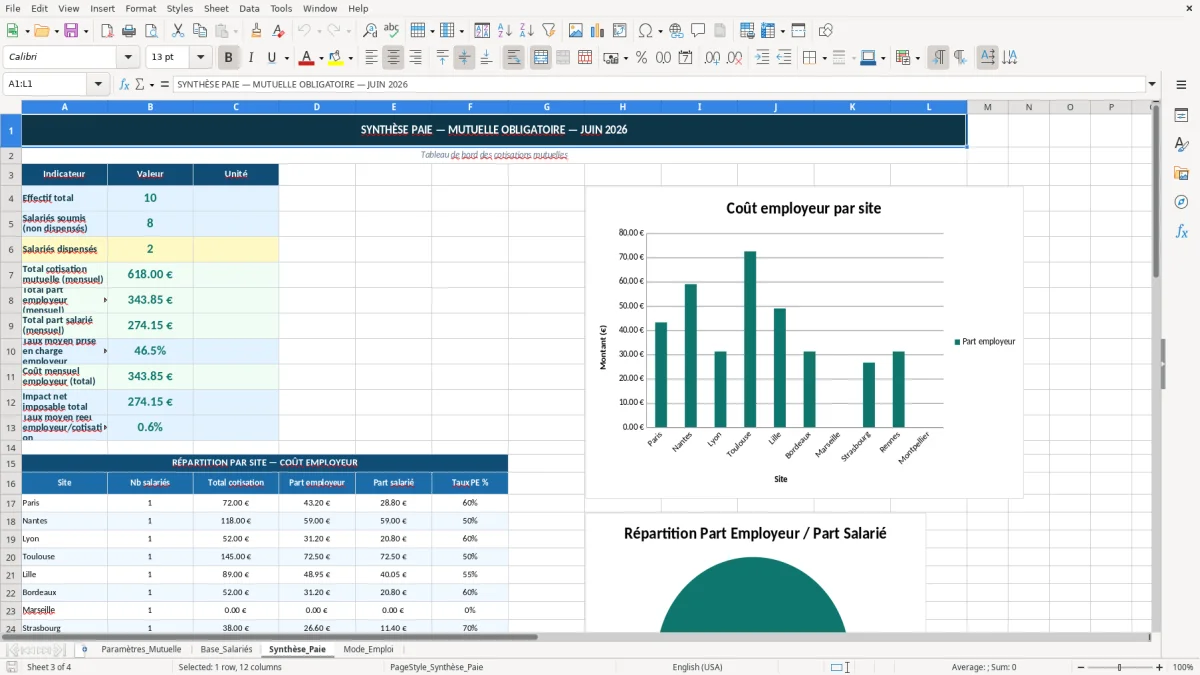Toggle Center Vertically alignment
This screenshot has width=1200, height=675.
(464, 58)
